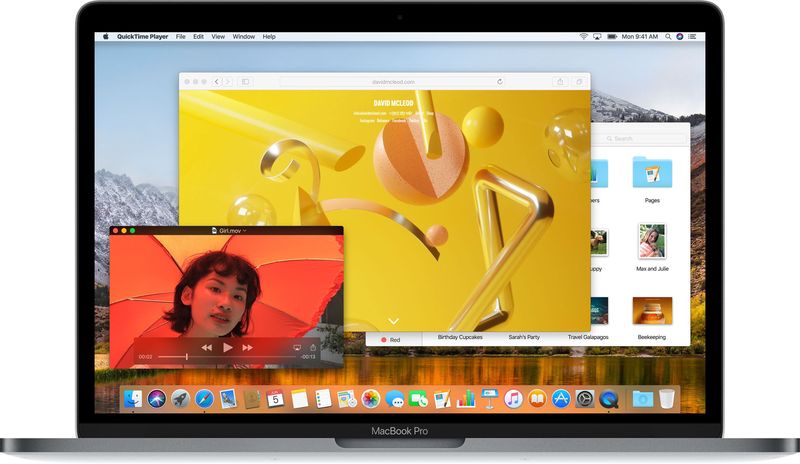Select Max and Julie photo in Finder
This screenshot has height=464, width=800.
tap(652, 241)
